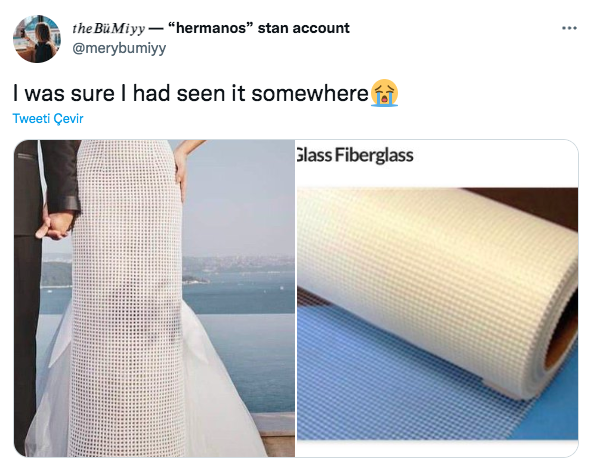Image resolution: width=590 pixels, height=465 pixels.
Task: Click the "hermanos" stan account name text
Action: point(259,28)
